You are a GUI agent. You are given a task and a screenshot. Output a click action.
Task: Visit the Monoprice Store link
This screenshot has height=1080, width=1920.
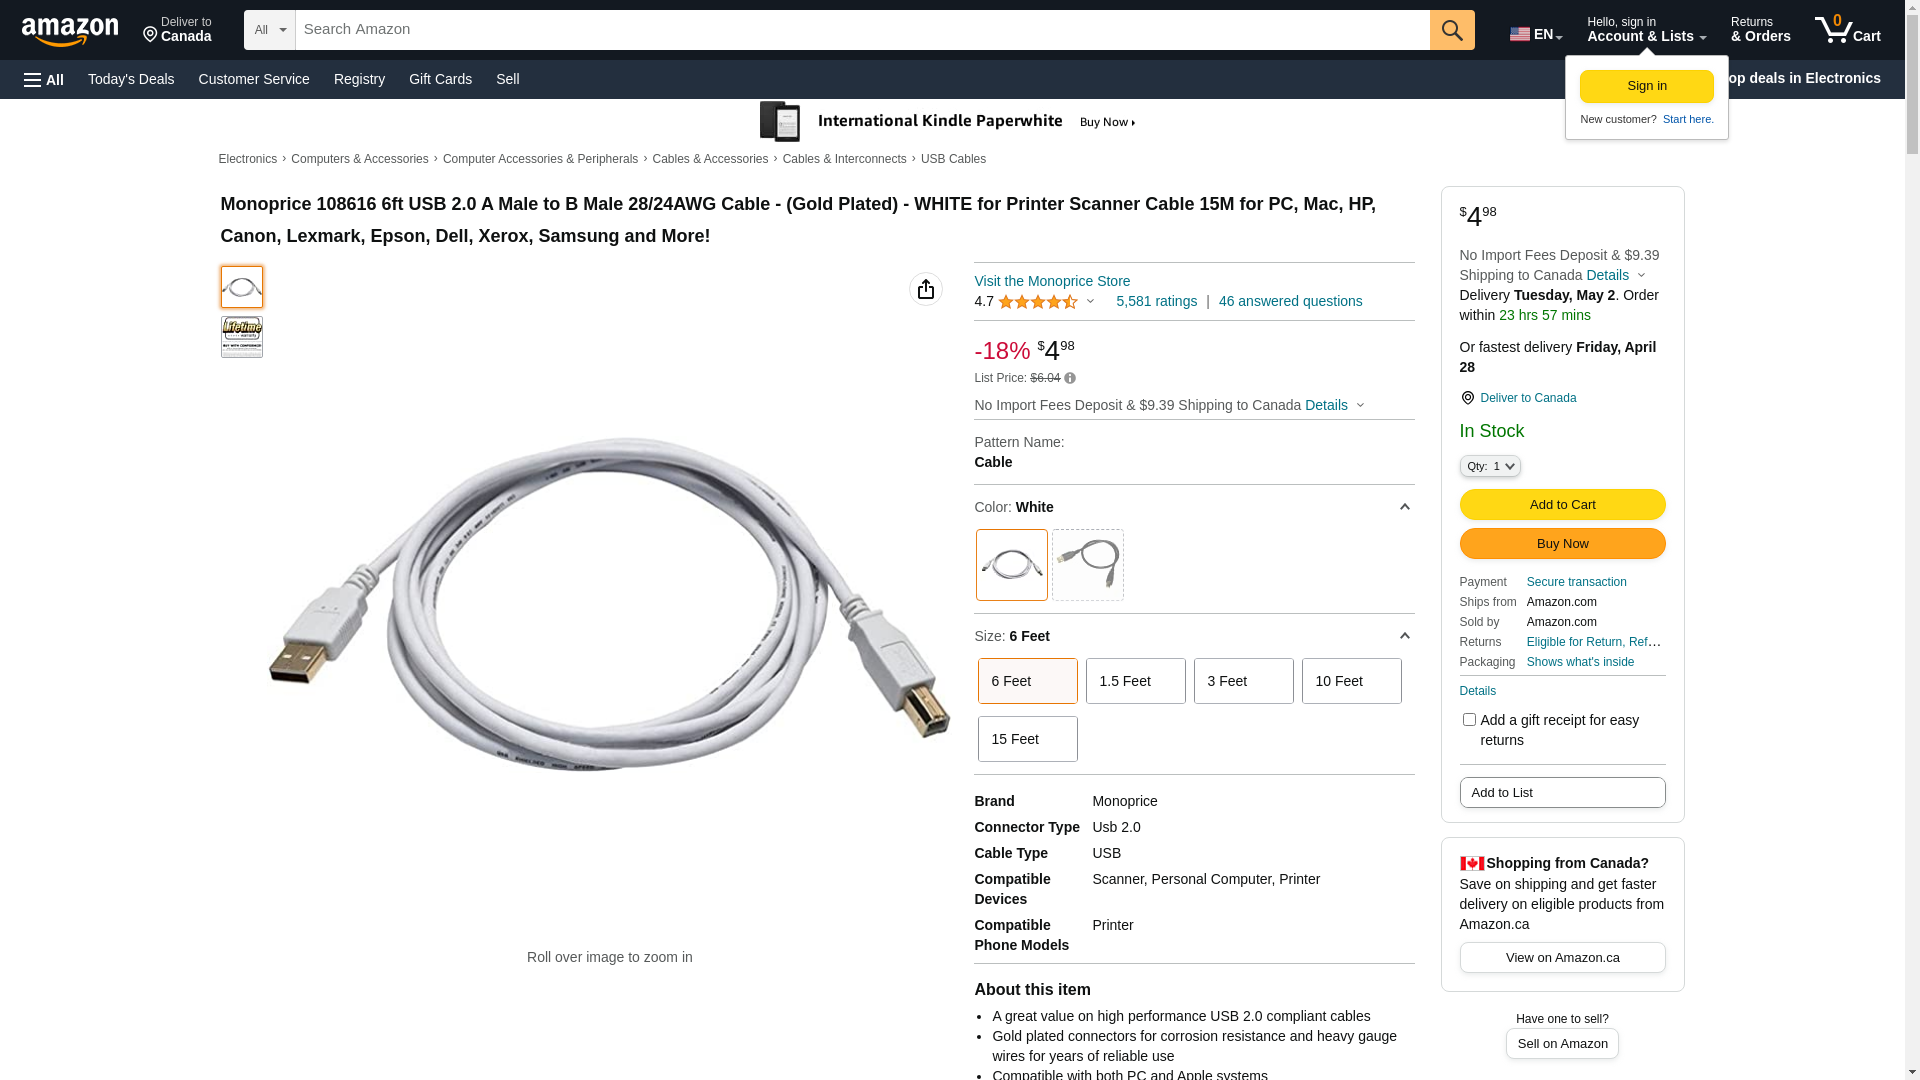click(1052, 281)
